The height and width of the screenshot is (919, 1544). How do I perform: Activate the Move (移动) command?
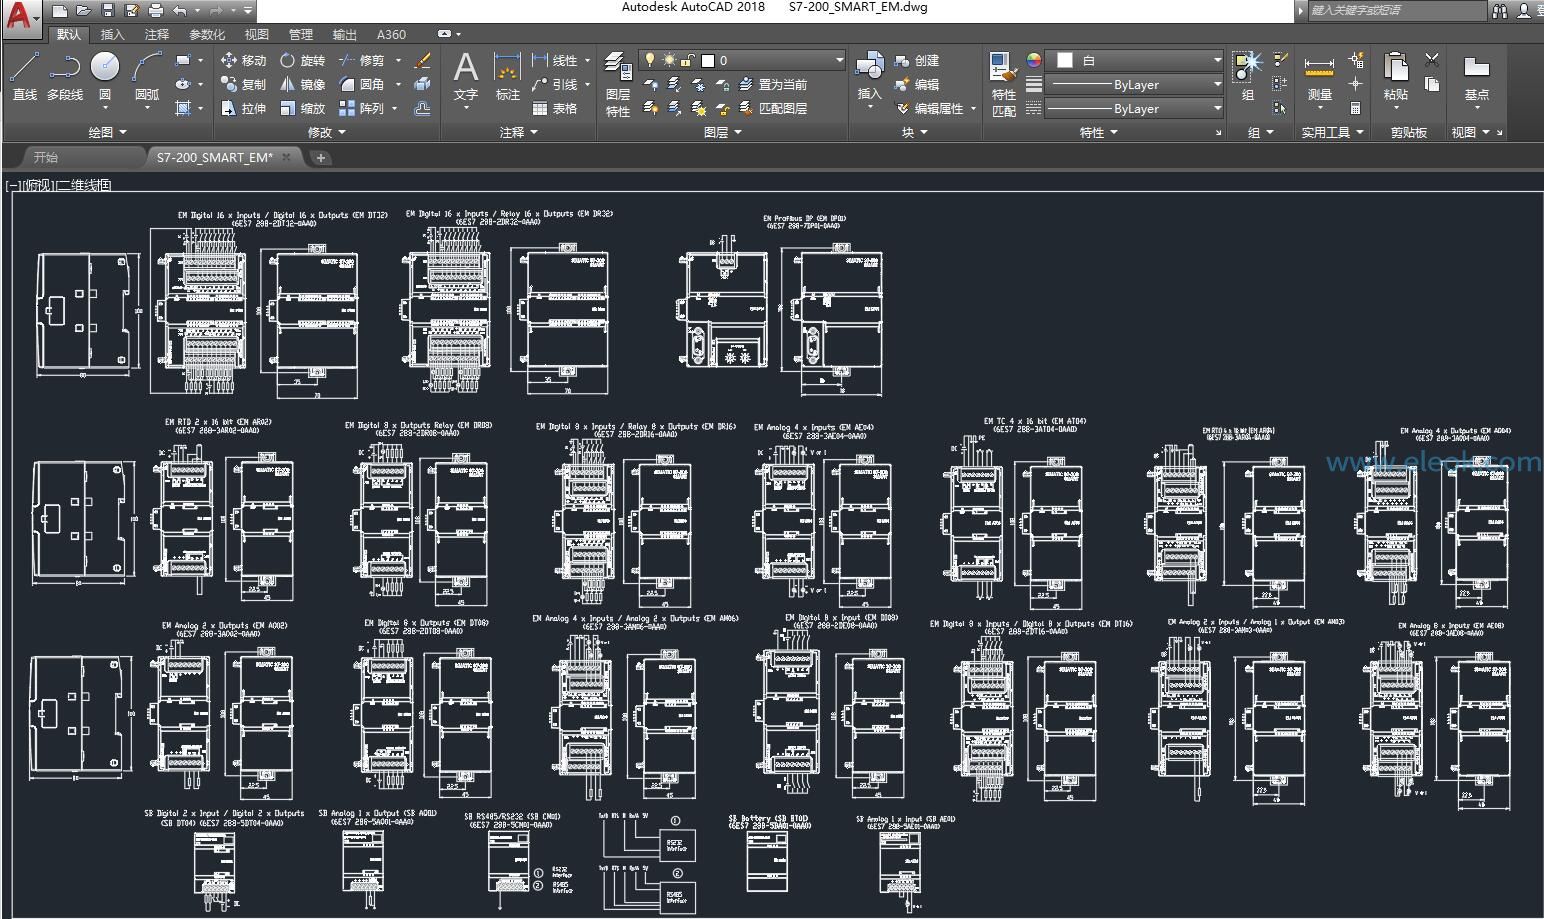coord(243,60)
